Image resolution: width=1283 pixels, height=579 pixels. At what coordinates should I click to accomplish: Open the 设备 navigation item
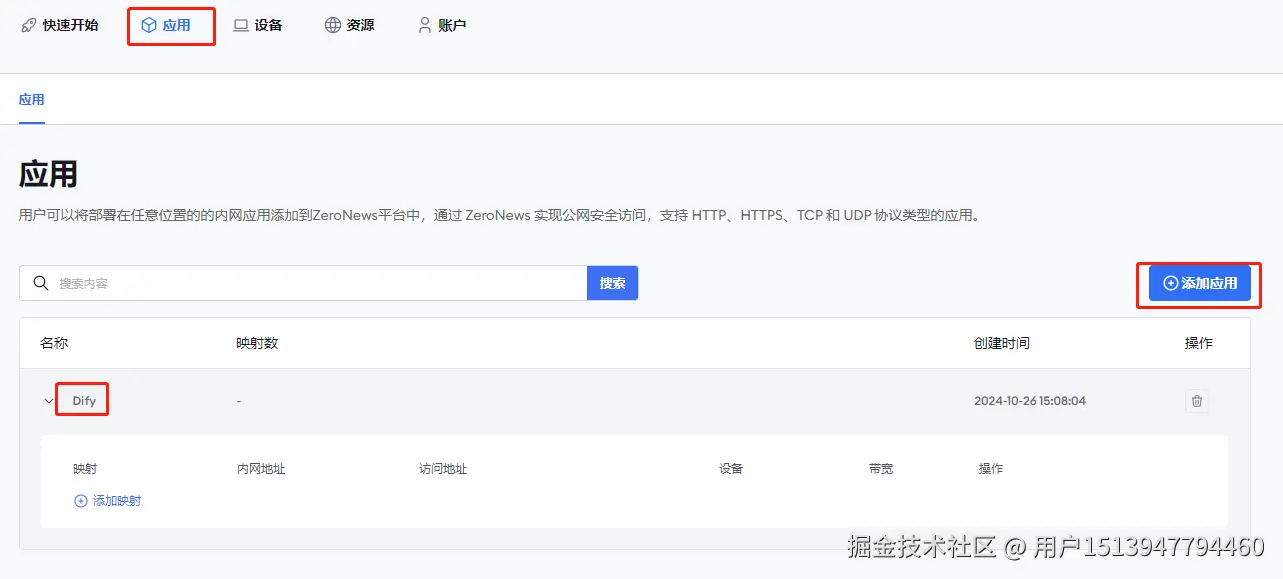258,25
